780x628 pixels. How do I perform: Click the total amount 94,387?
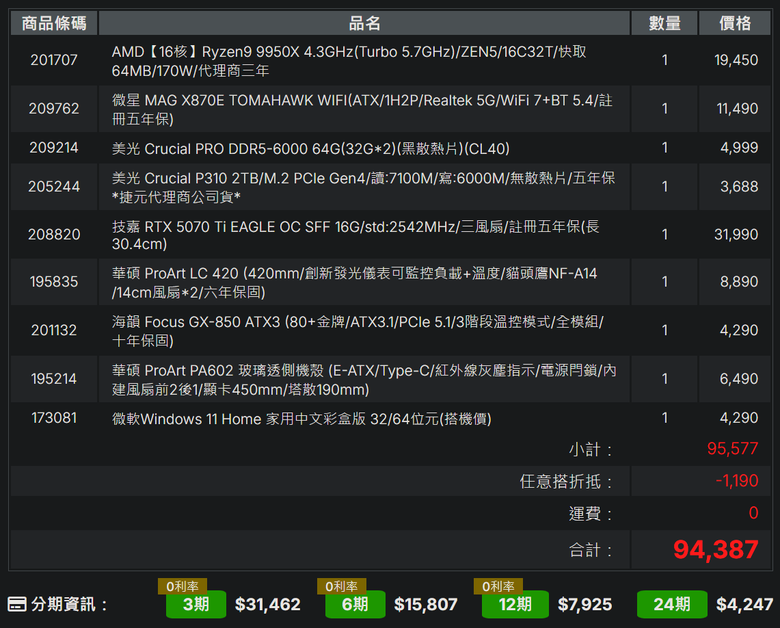(x=715, y=550)
